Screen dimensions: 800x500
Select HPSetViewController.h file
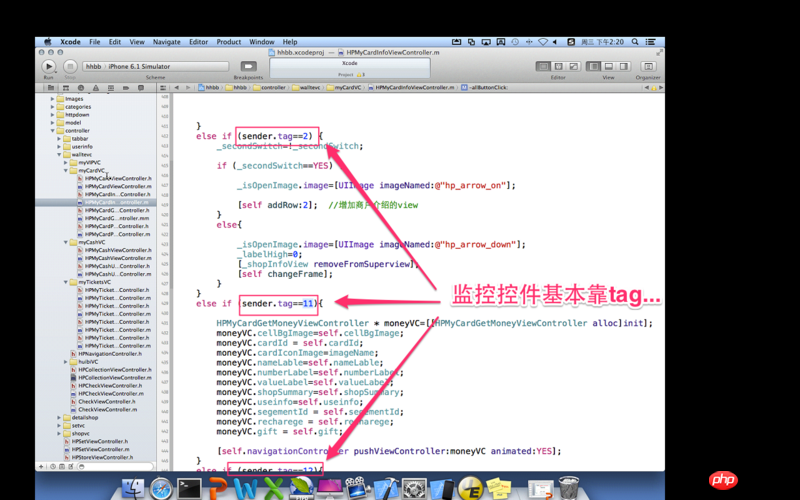96,441
